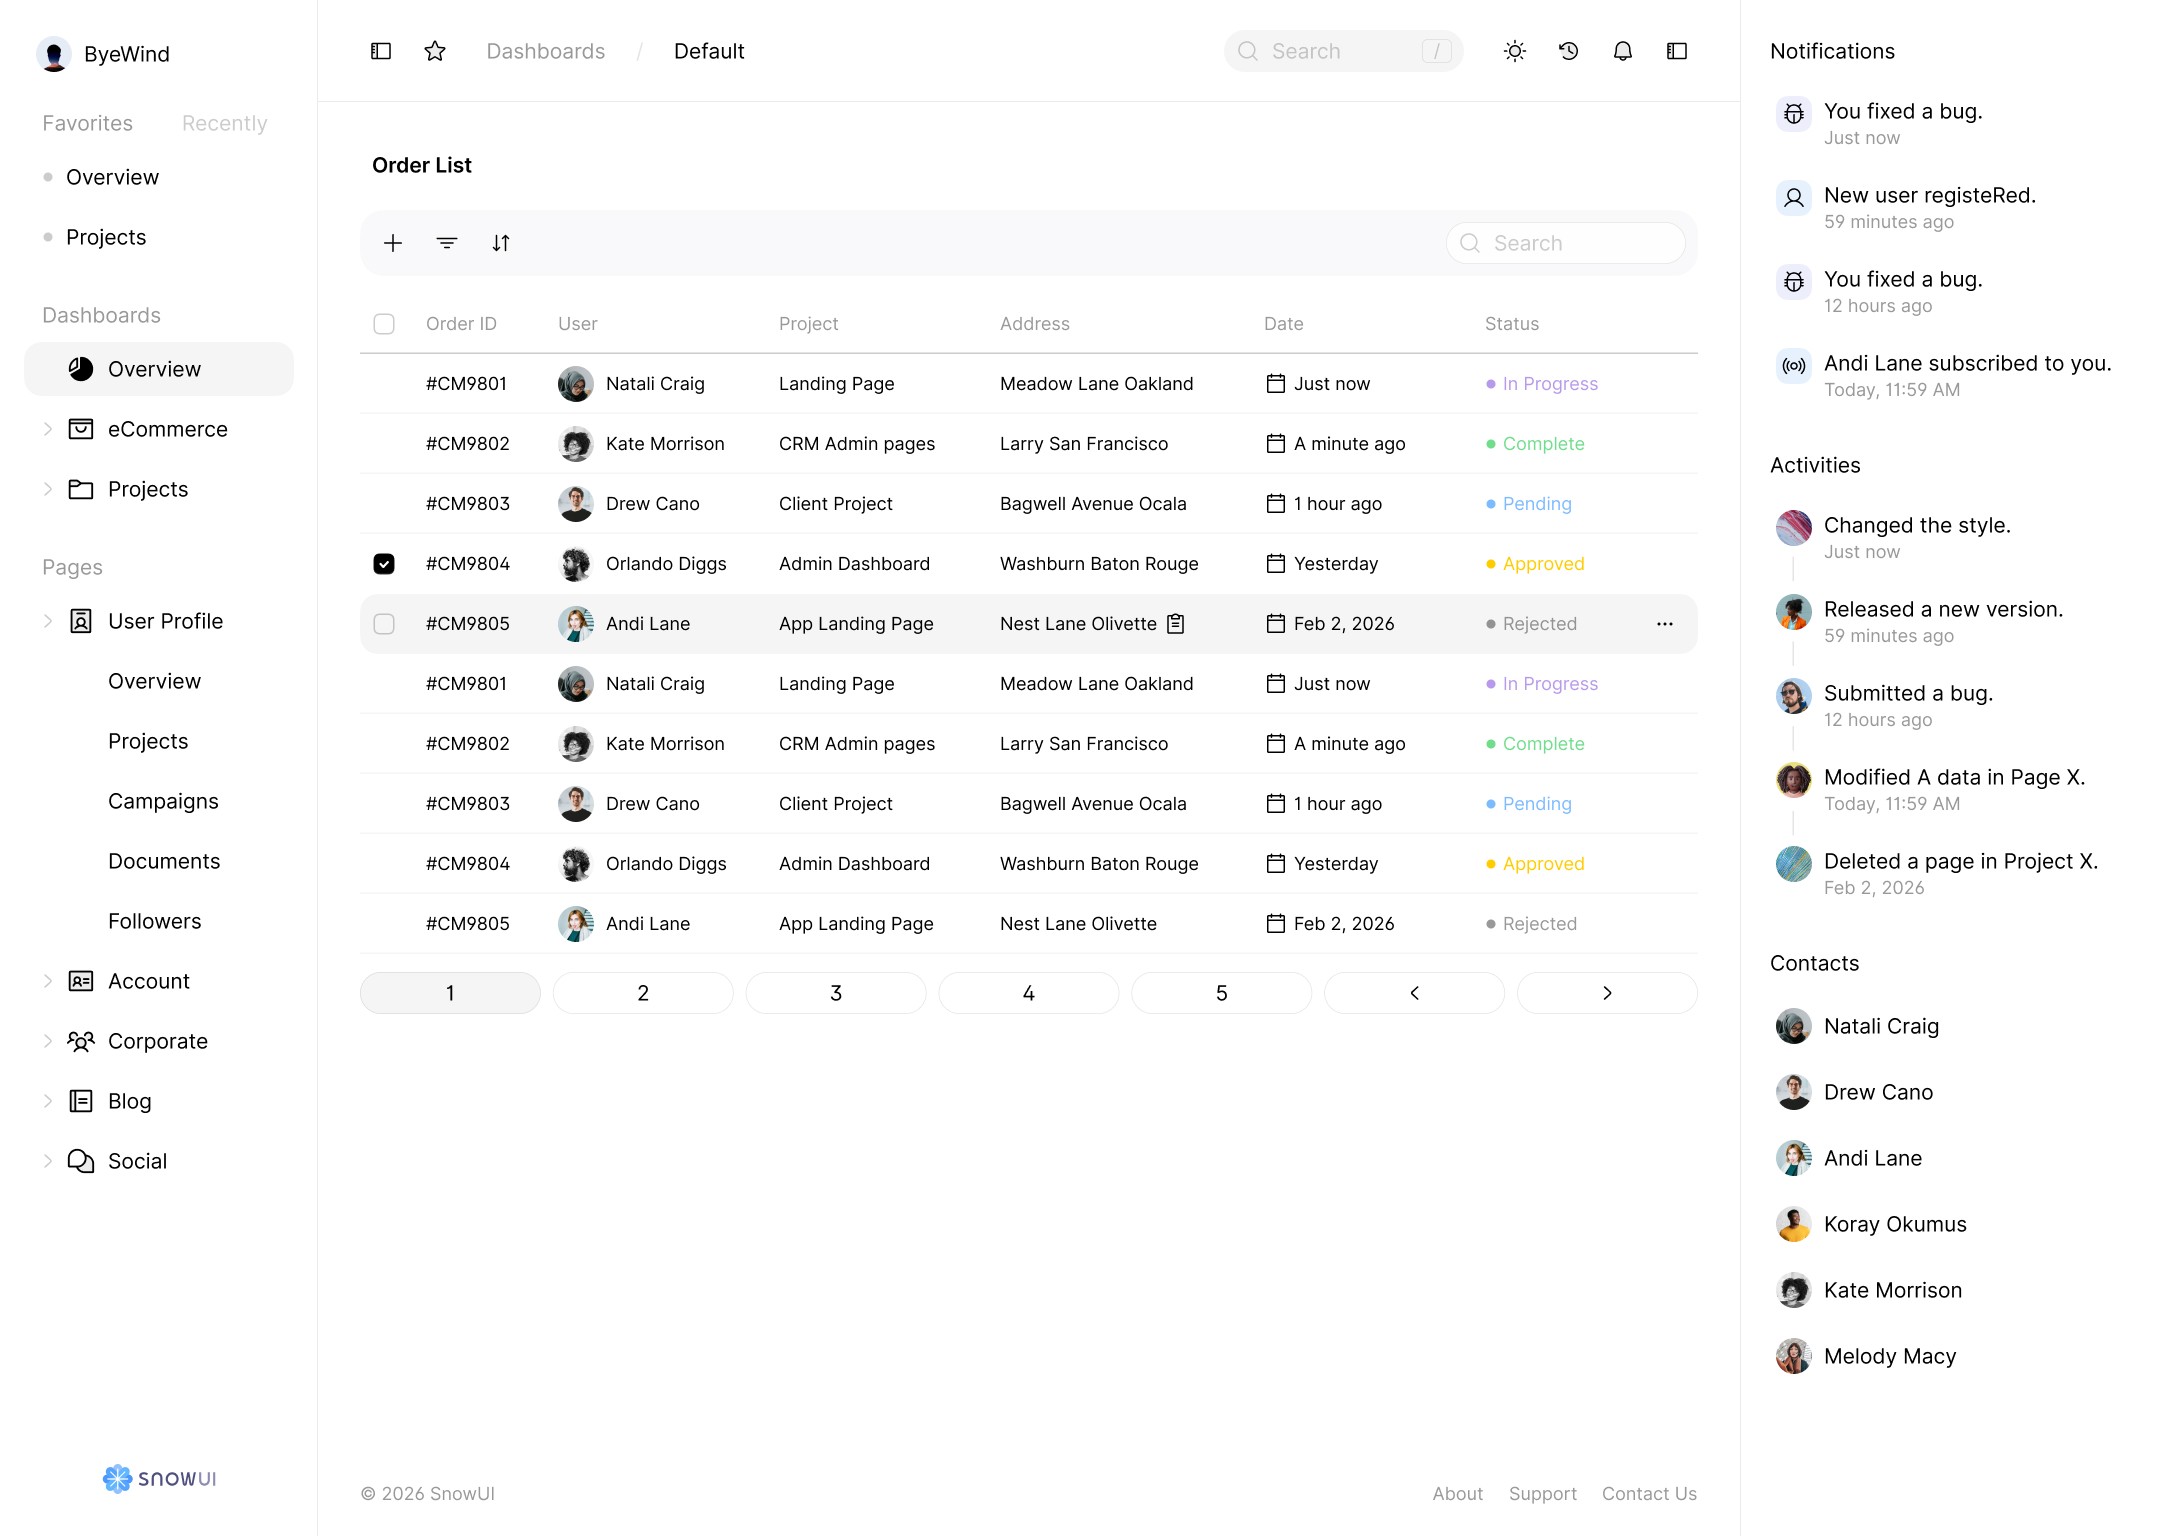Open the history clock icon
2160x1536 pixels.
pos(1569,51)
